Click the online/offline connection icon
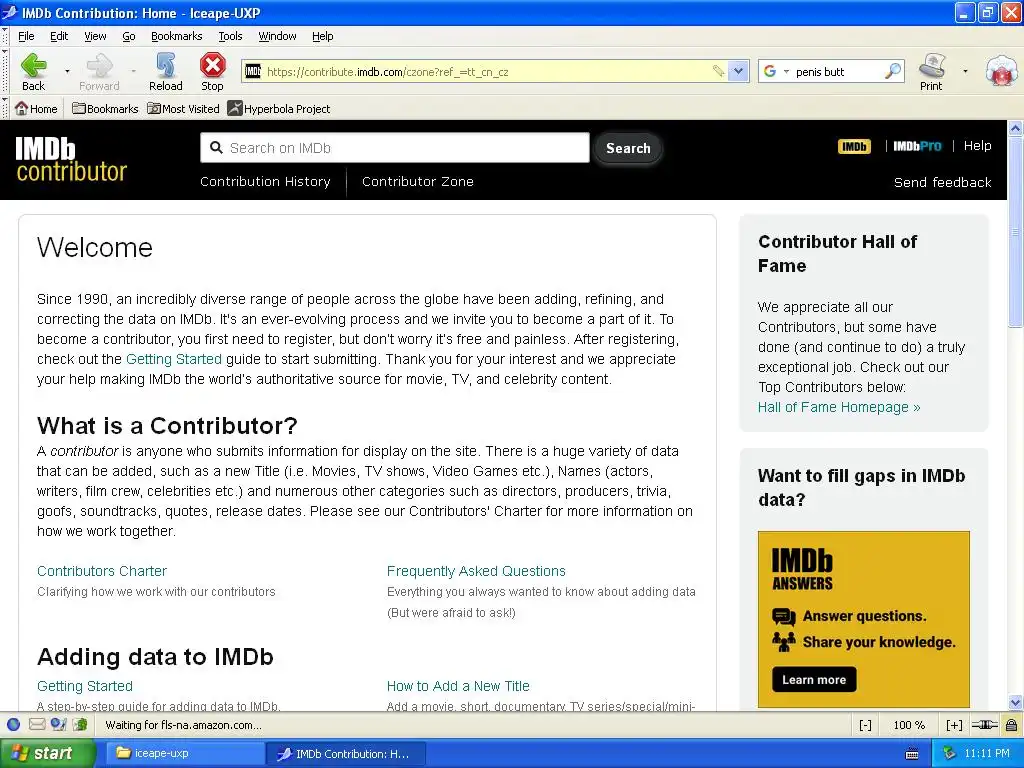This screenshot has height=768, width=1024. click(984, 725)
